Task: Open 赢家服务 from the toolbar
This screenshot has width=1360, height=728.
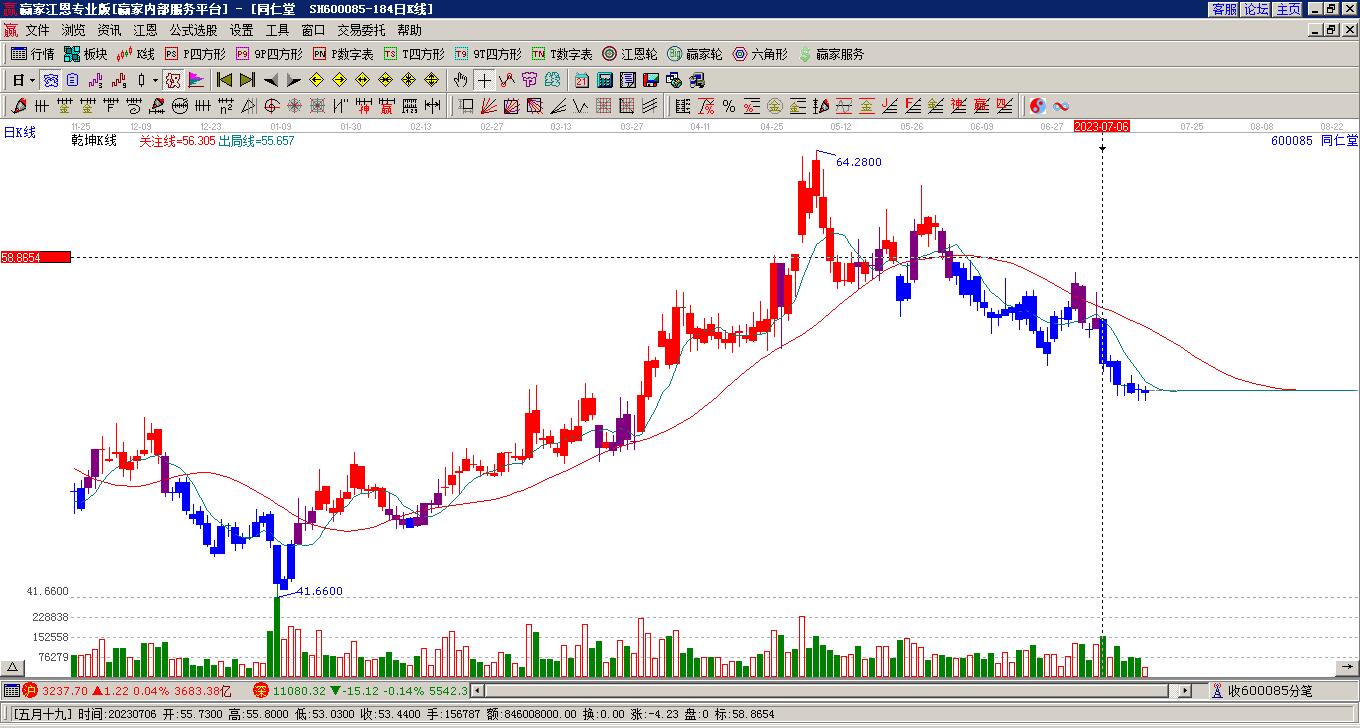Action: tap(831, 54)
